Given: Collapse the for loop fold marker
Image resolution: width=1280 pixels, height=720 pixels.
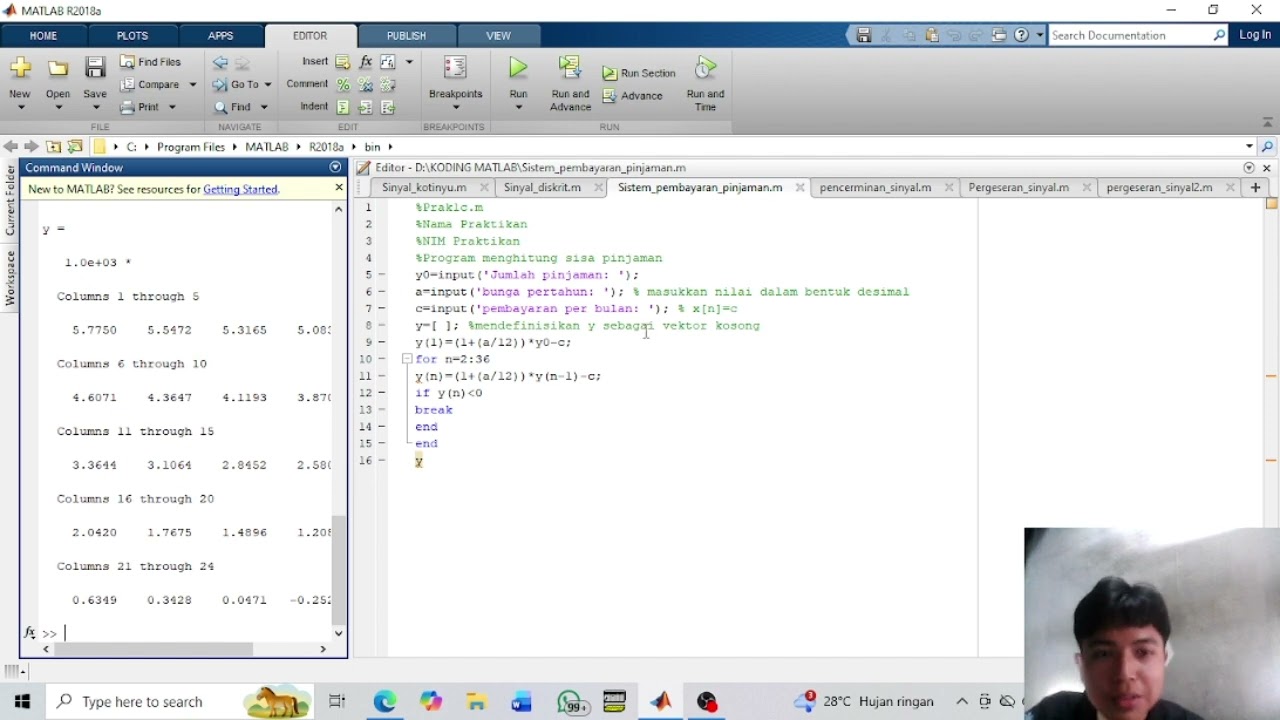Looking at the screenshot, I should 407,359.
